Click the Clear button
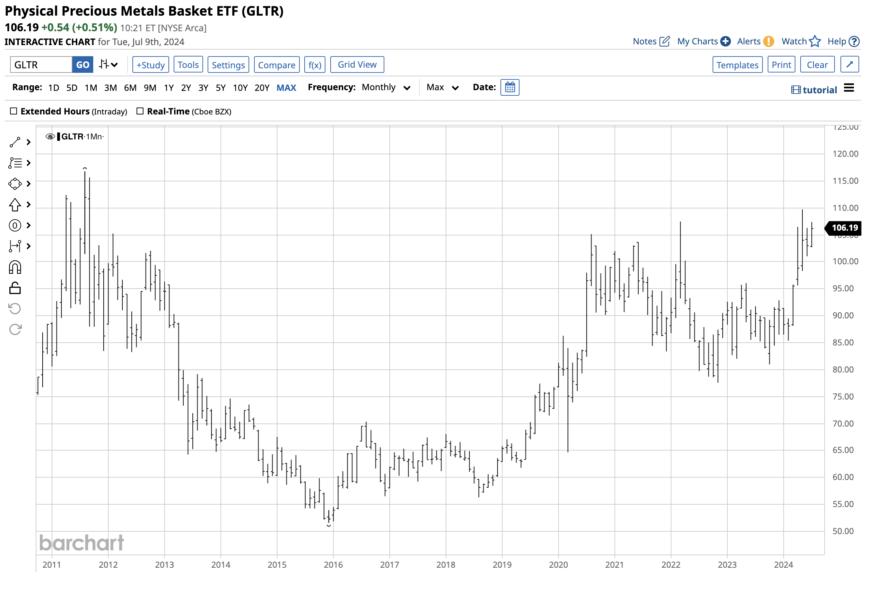The width and height of the screenshot is (881, 600). click(x=817, y=65)
